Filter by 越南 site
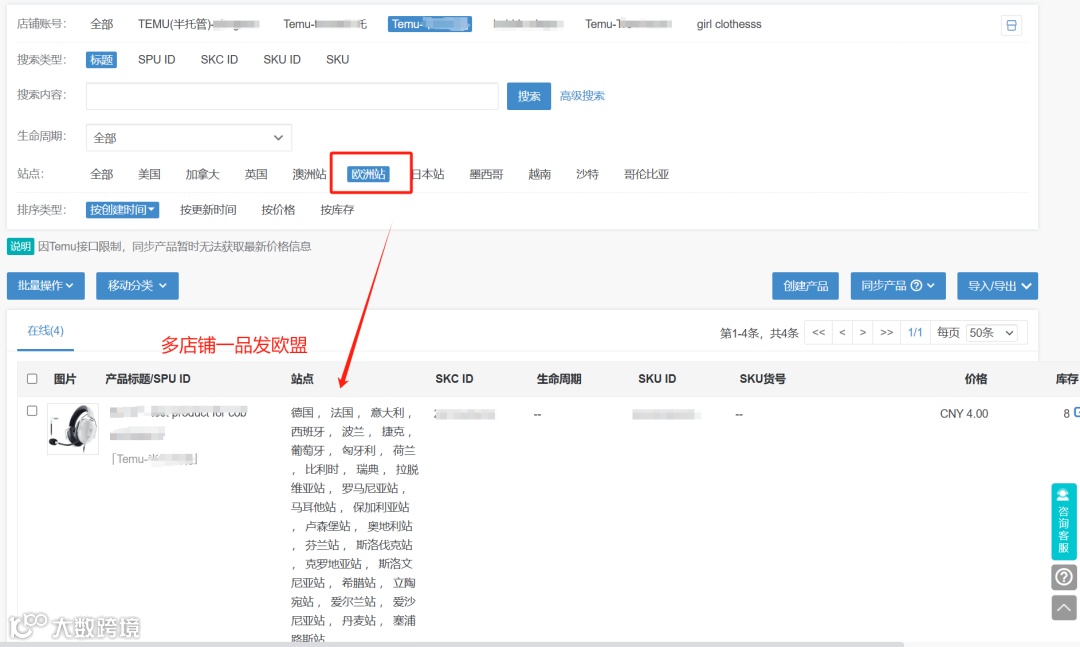 click(x=539, y=174)
